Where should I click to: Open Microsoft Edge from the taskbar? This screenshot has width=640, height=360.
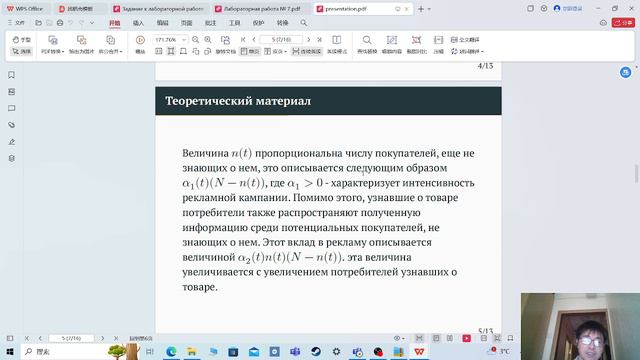[171, 351]
